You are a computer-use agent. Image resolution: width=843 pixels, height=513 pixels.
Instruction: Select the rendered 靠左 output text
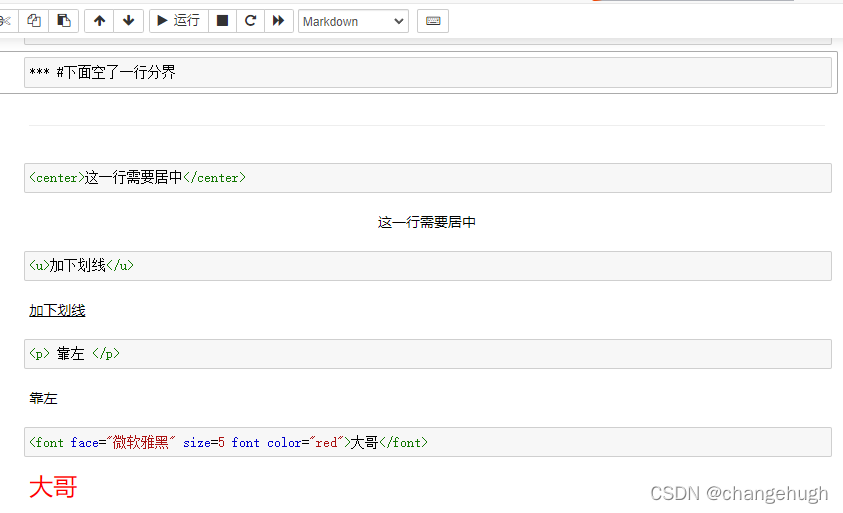tap(43, 398)
